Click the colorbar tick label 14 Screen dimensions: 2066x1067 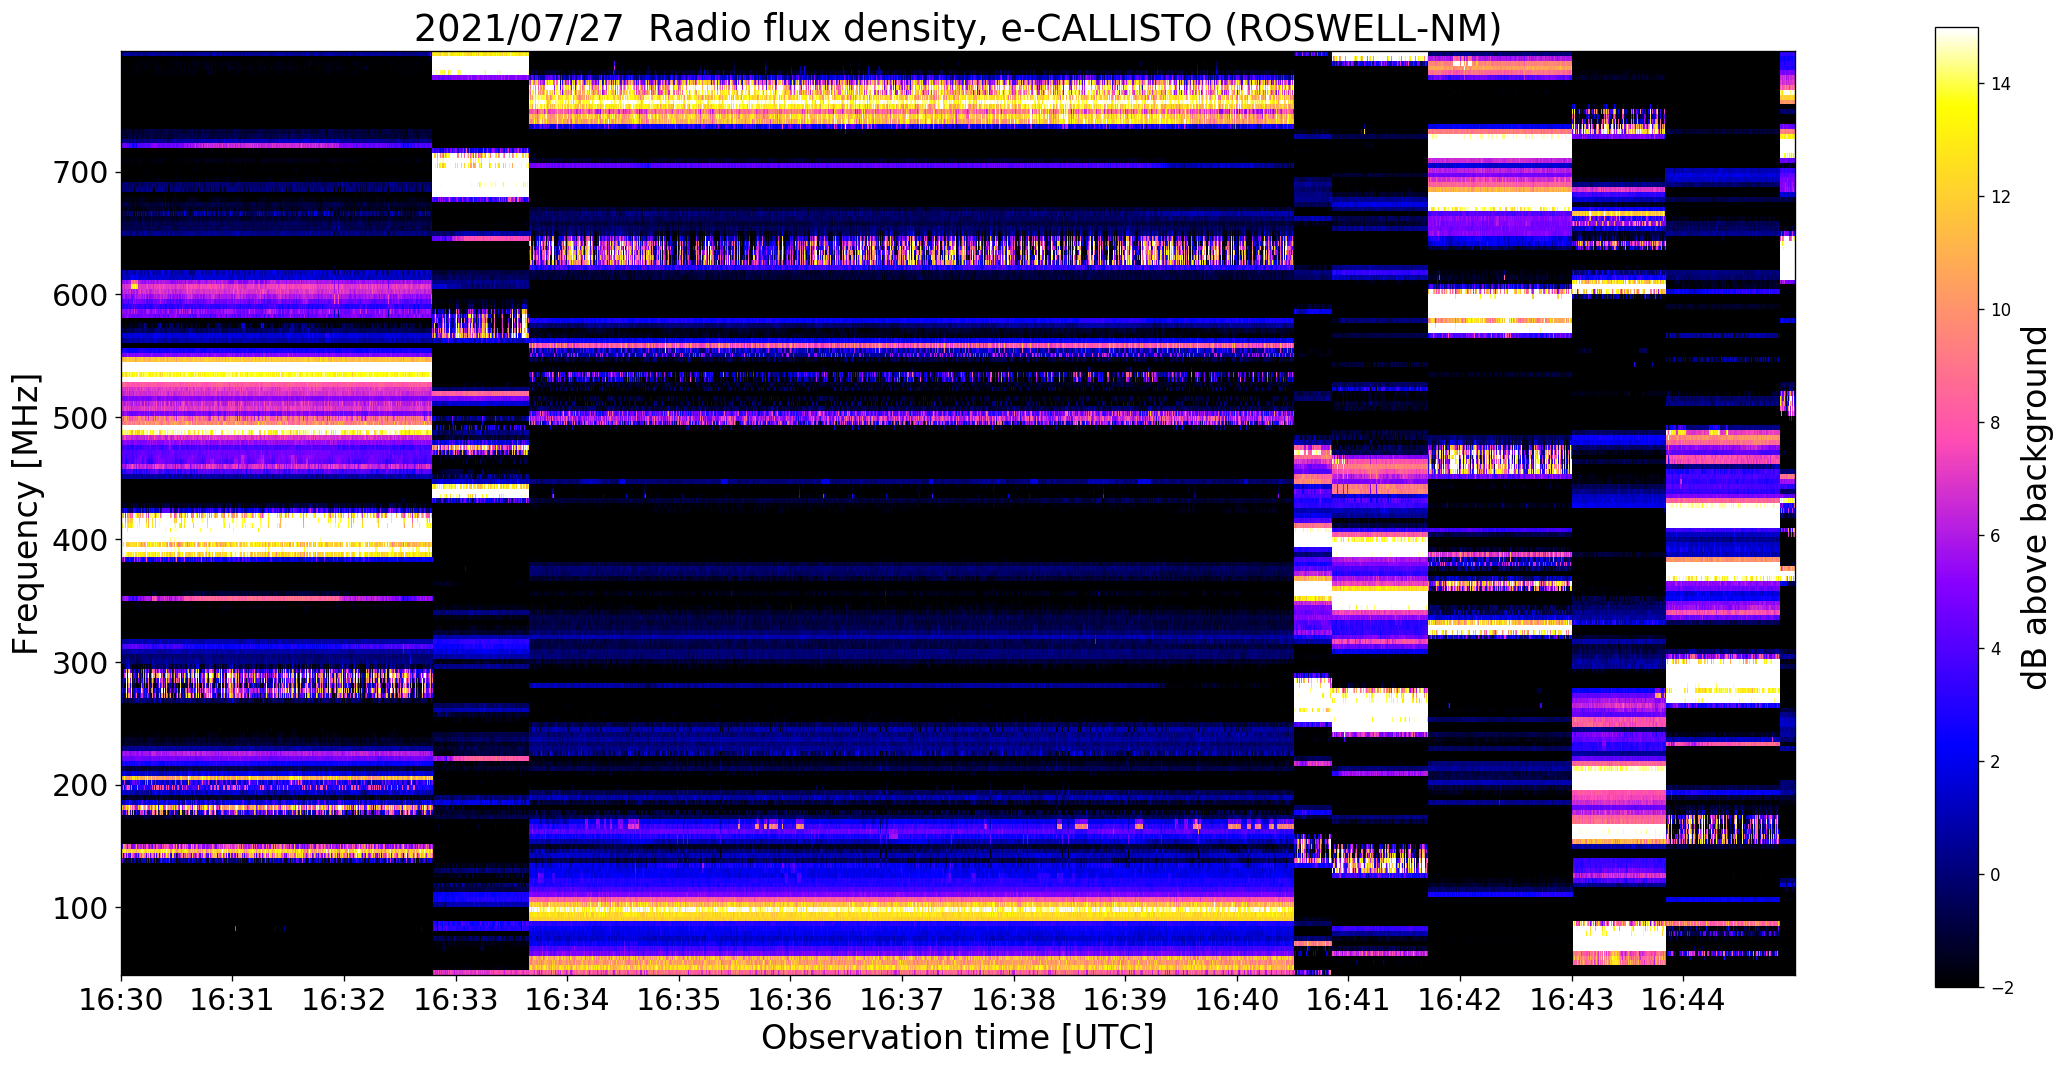[x=2001, y=84]
